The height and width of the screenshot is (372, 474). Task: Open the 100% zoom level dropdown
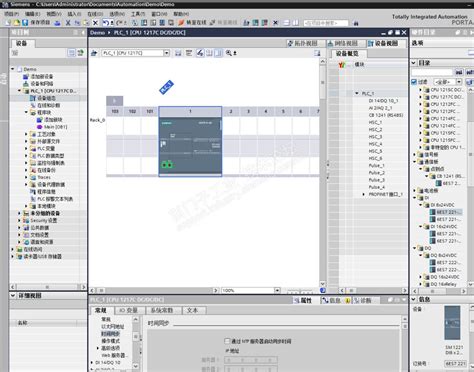(x=277, y=291)
